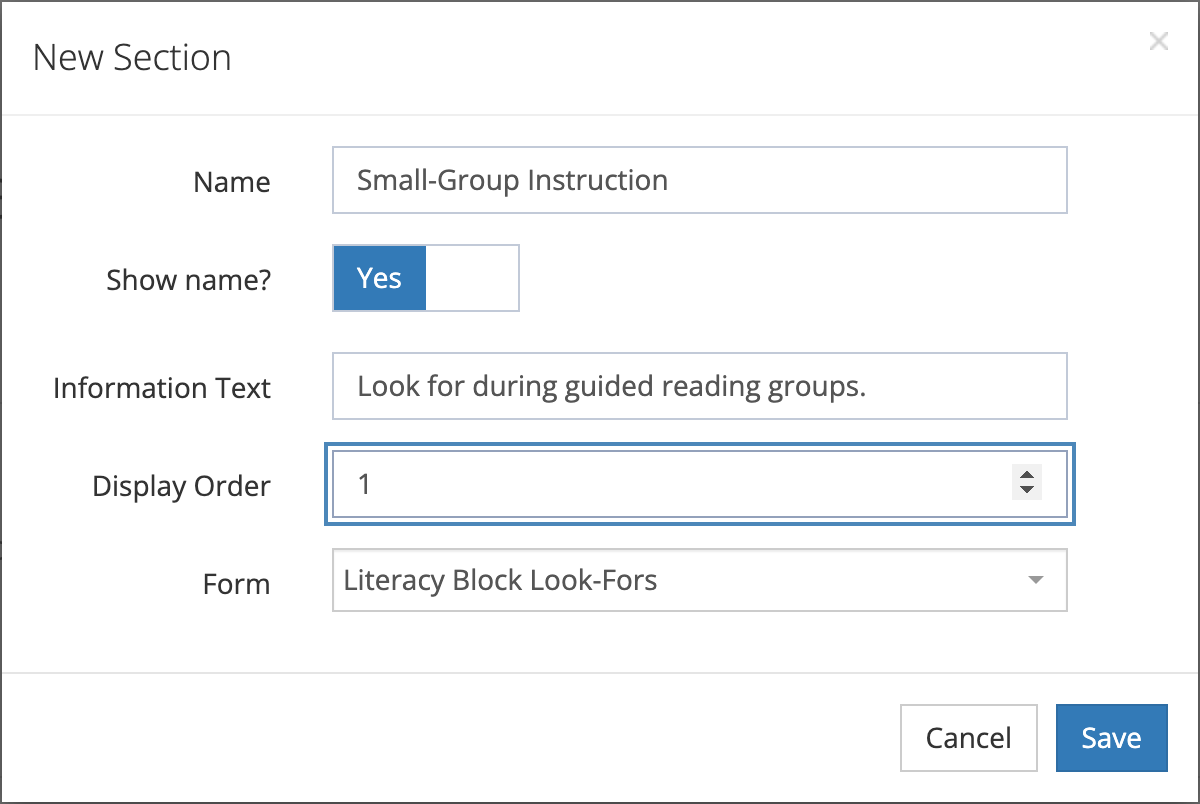
Task: Click the Cancel button
Action: pos(968,738)
